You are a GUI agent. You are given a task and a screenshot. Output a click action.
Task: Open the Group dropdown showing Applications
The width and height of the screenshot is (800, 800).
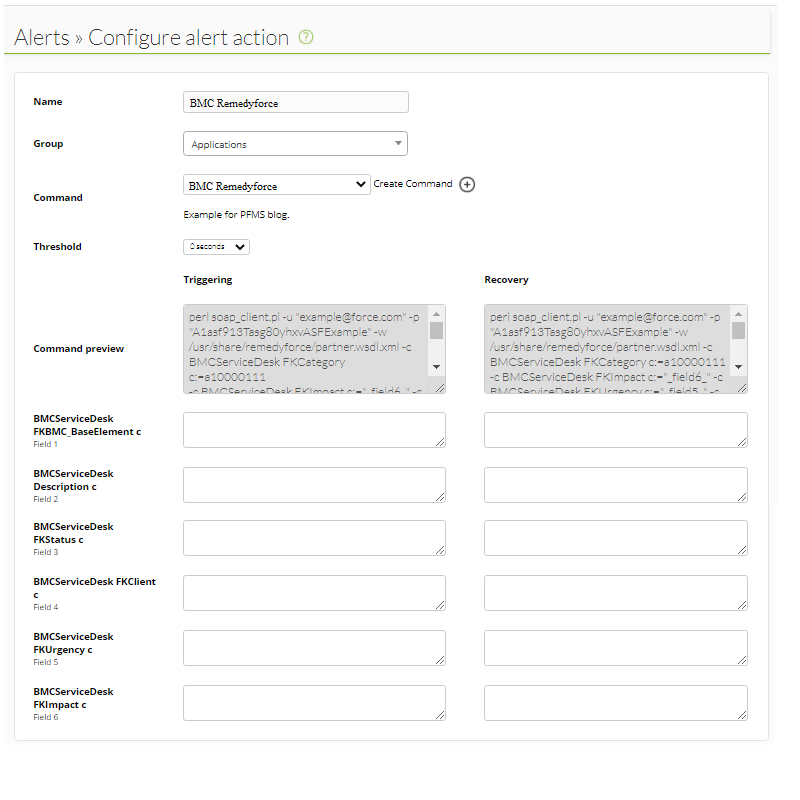(295, 144)
